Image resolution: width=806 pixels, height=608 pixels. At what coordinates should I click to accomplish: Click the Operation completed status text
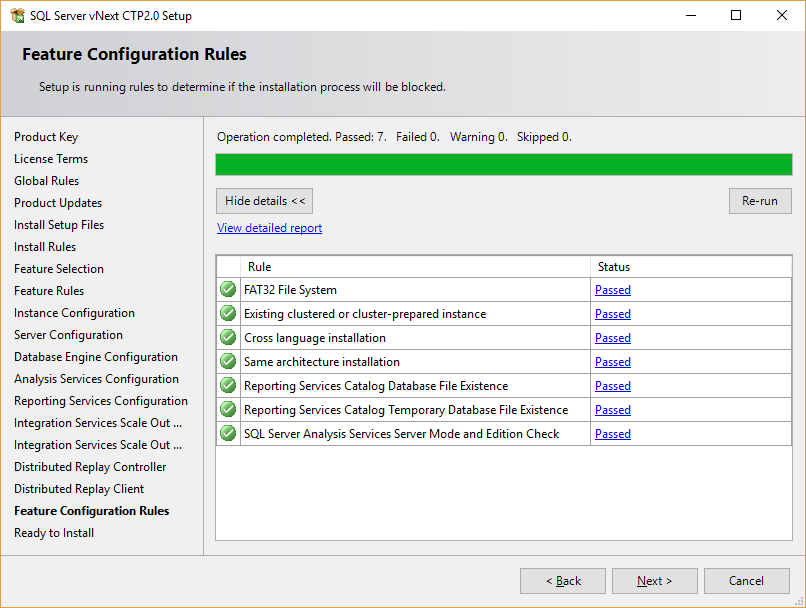(394, 137)
